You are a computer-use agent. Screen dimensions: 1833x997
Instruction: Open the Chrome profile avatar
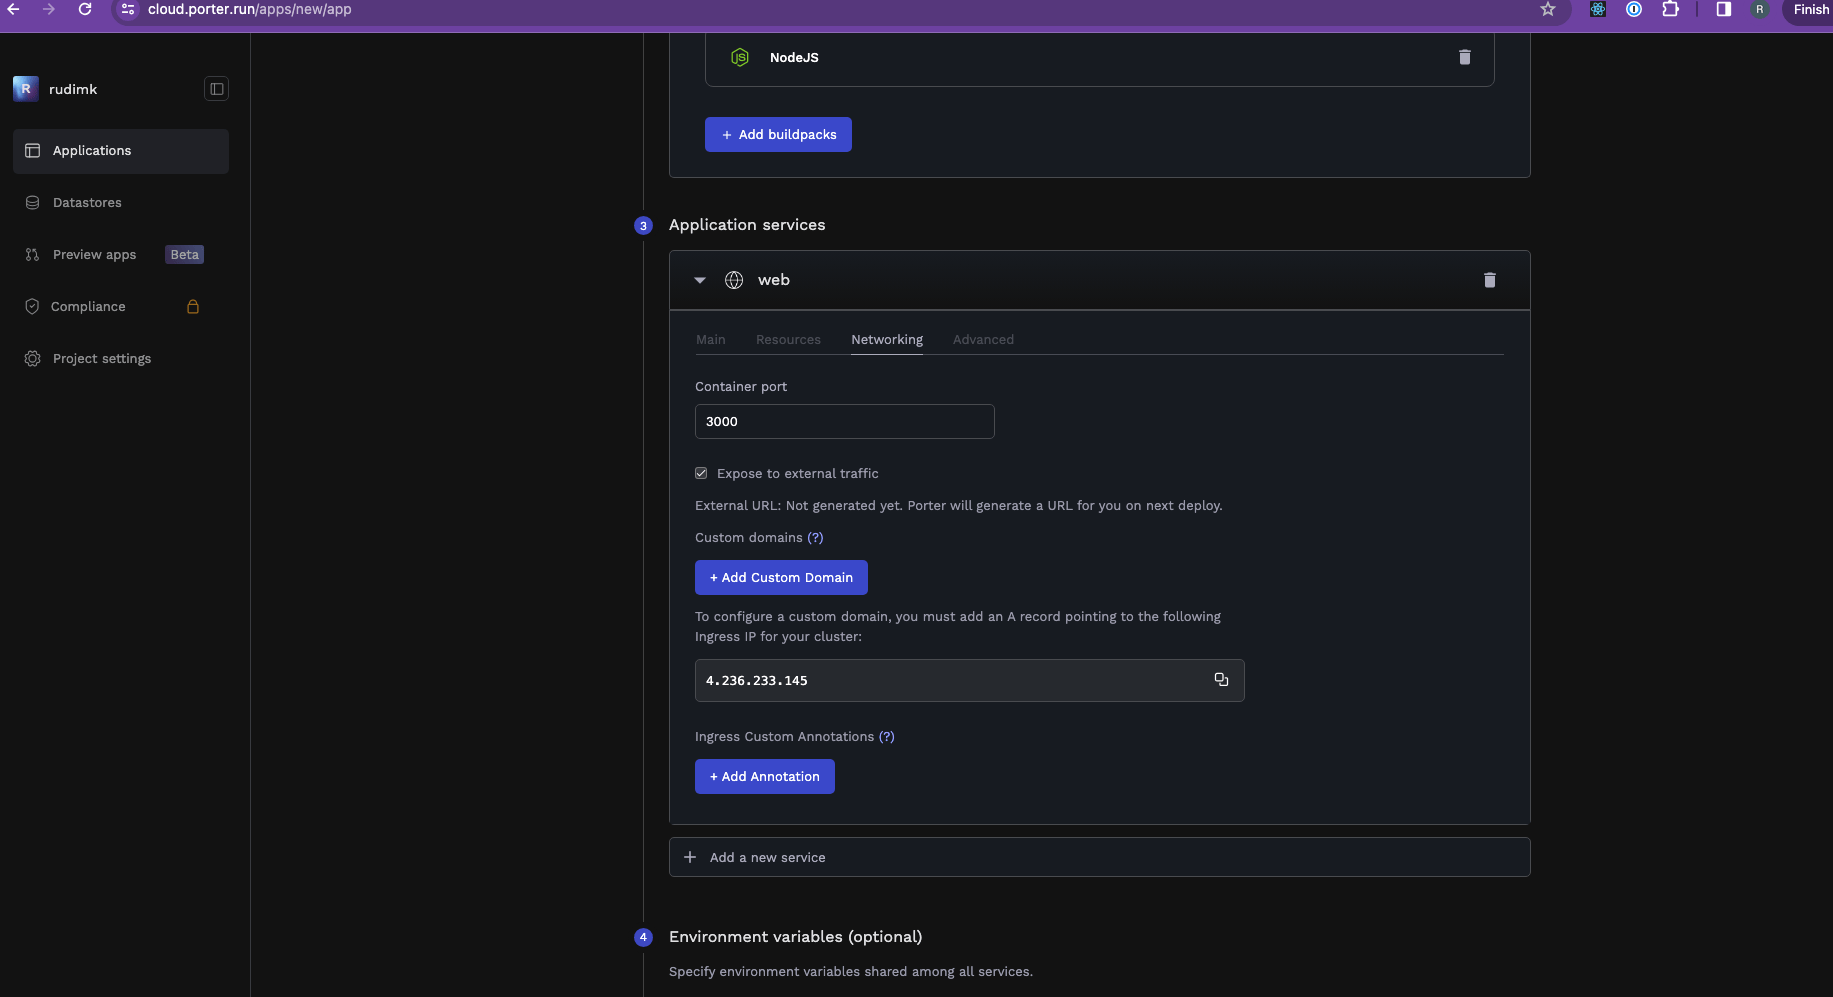(1760, 9)
